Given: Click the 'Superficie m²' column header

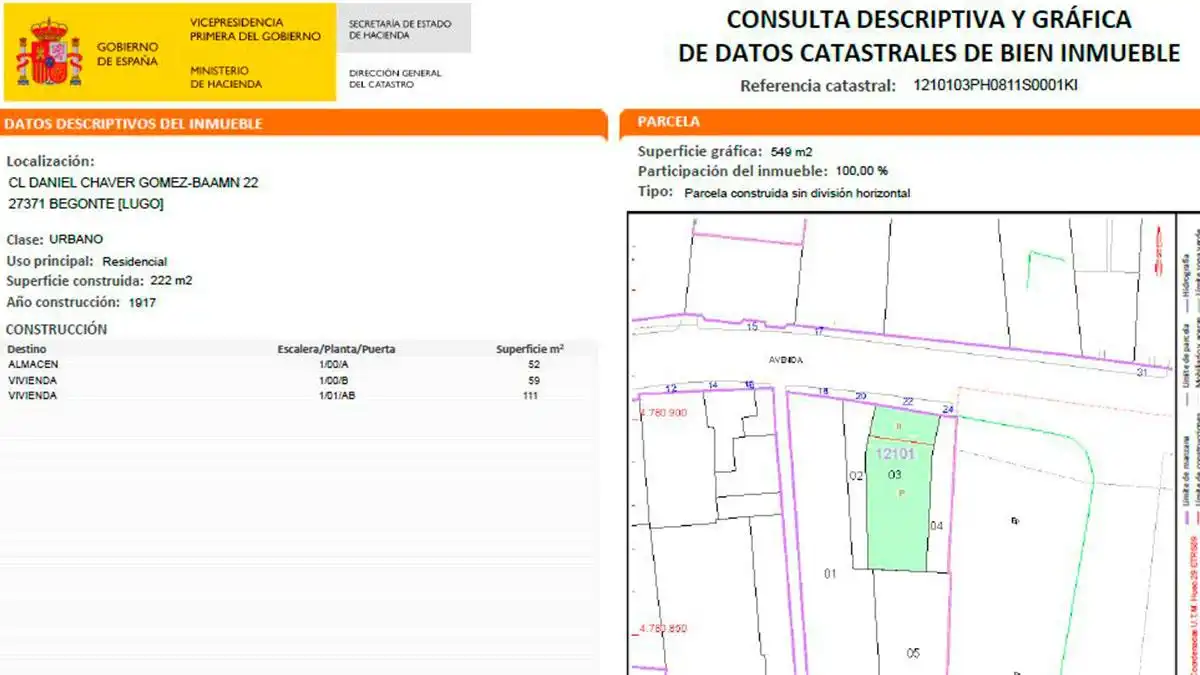Looking at the screenshot, I should (530, 349).
